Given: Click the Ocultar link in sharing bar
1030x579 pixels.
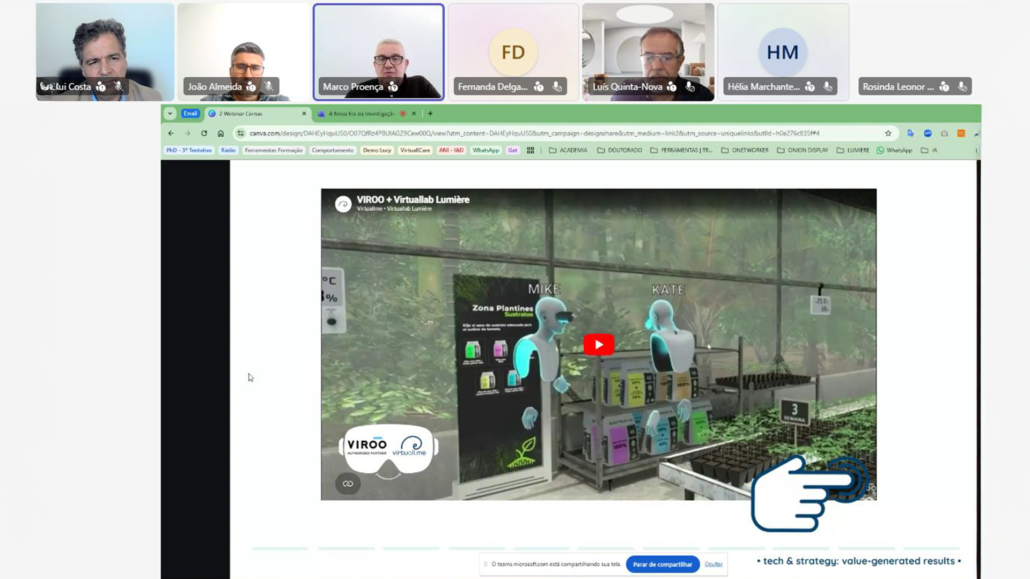Looking at the screenshot, I should point(713,564).
